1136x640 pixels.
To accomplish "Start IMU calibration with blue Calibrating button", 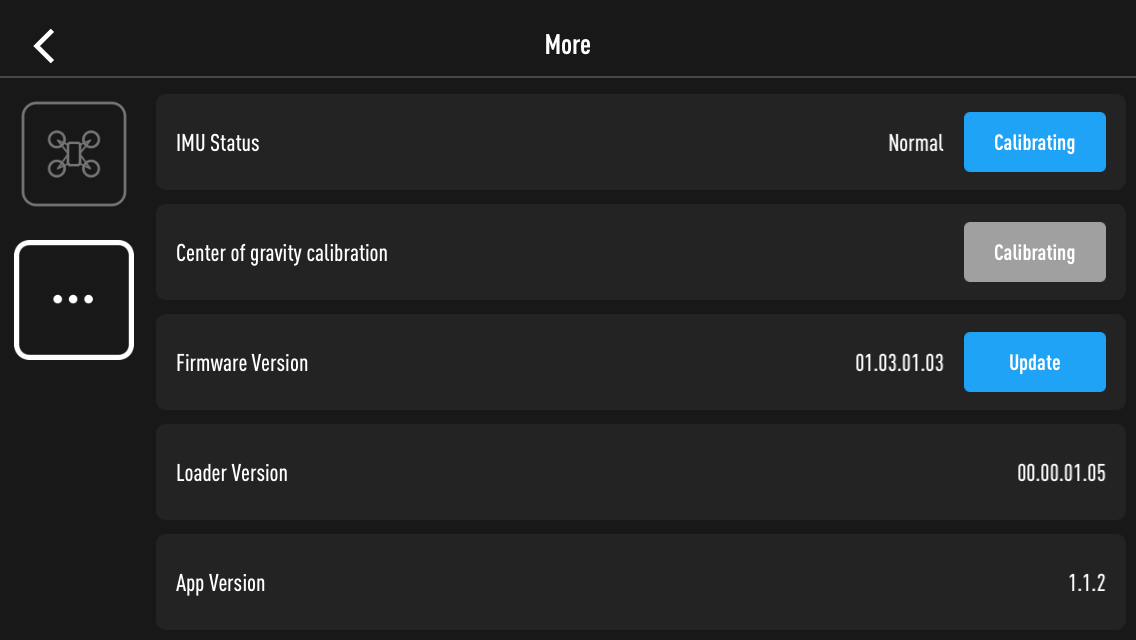I will point(1035,142).
